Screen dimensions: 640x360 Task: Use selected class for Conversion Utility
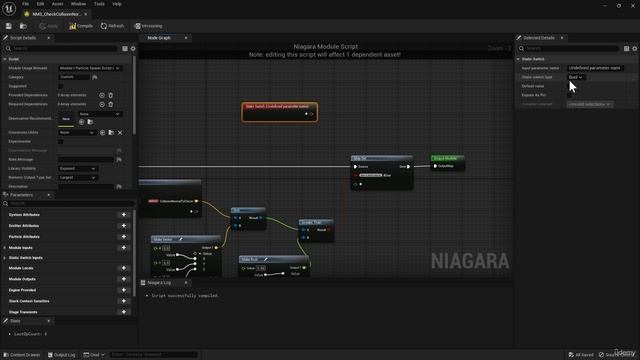coord(102,133)
